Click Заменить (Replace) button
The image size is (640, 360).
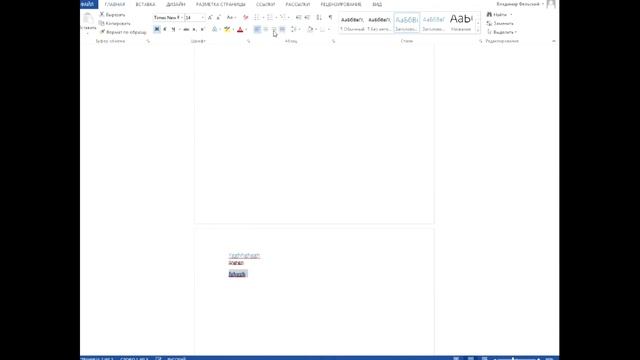click(x=500, y=23)
